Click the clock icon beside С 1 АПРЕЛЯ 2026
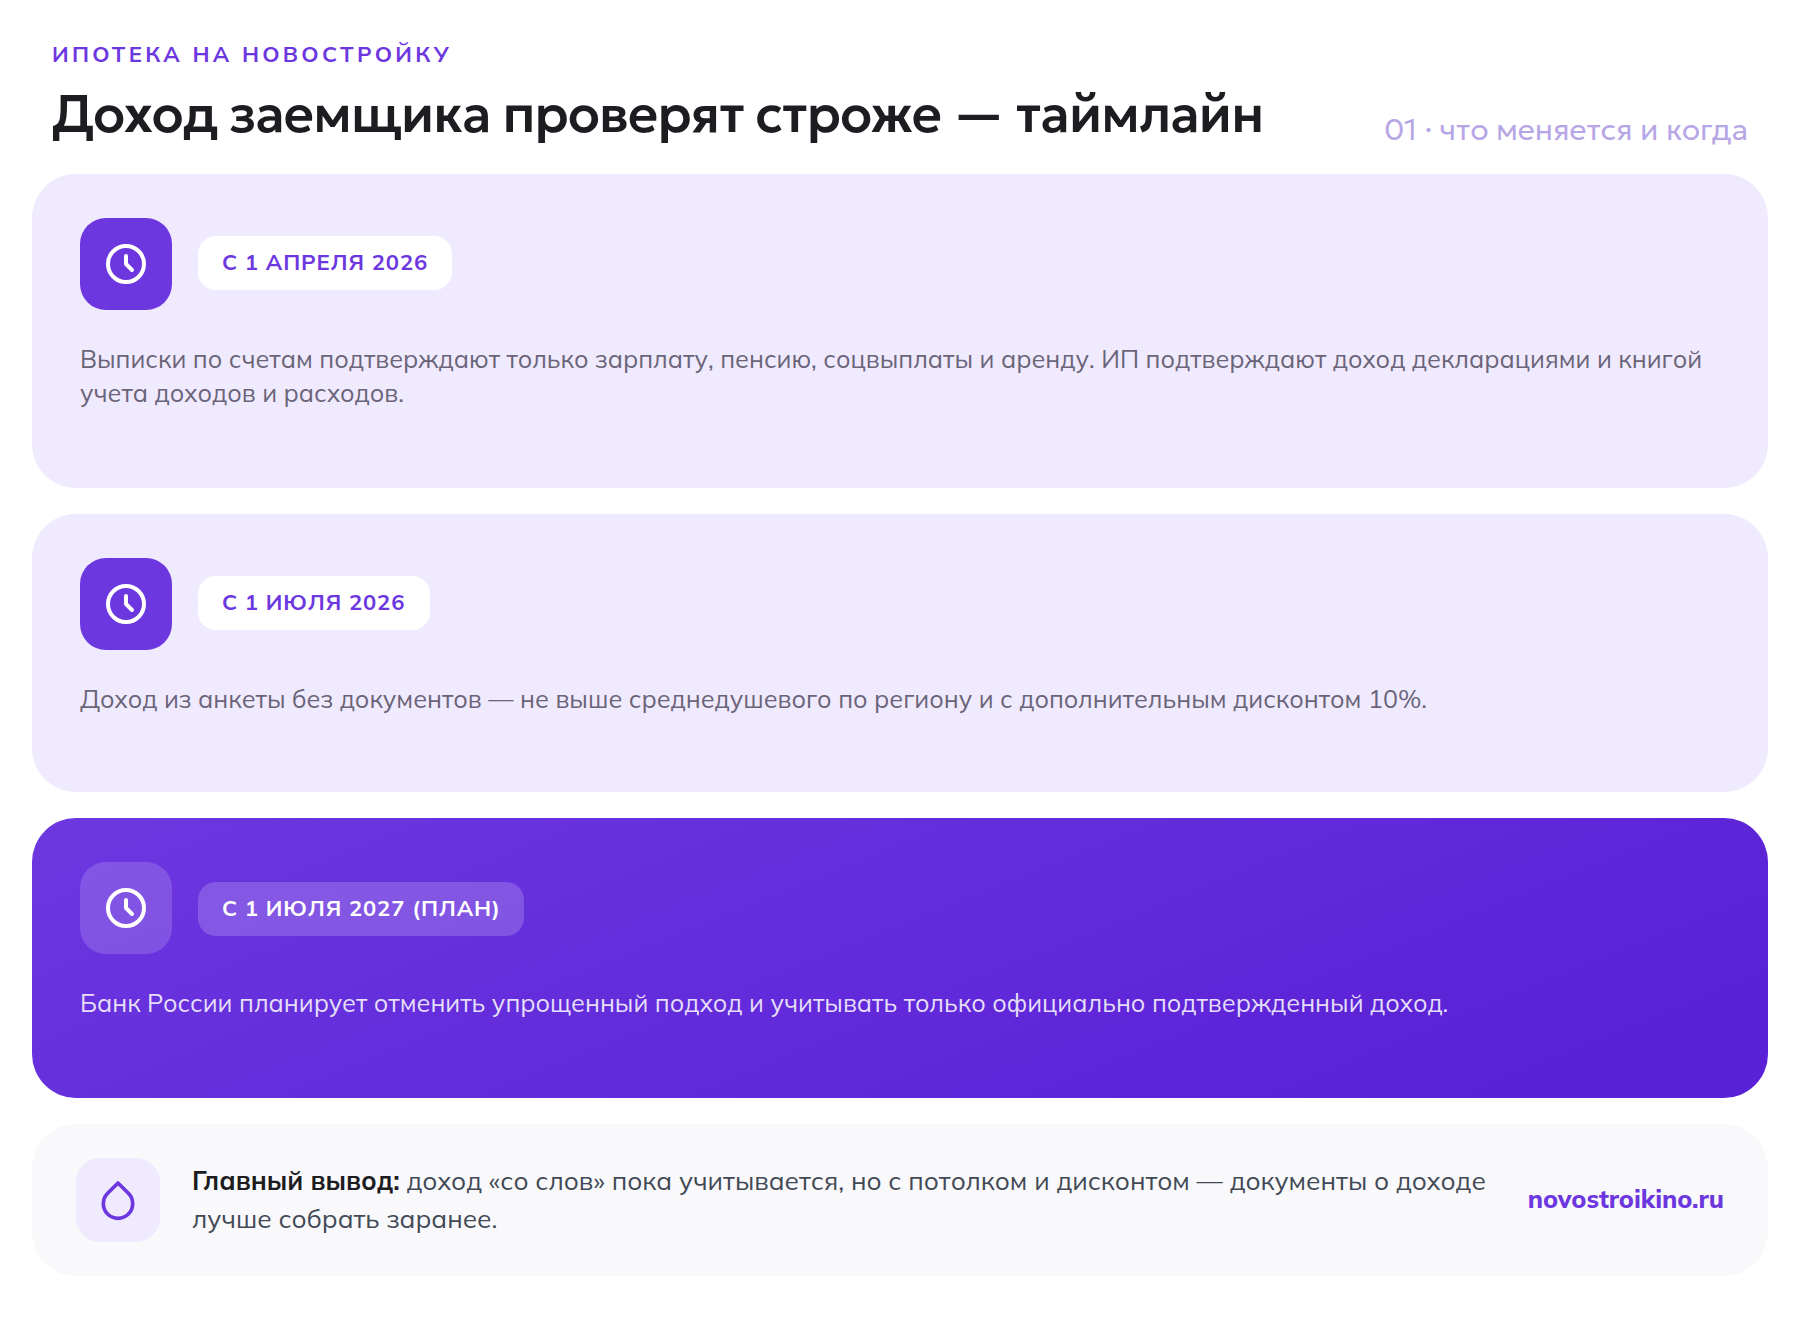Screen dimensions: 1800x1340 pos(126,264)
